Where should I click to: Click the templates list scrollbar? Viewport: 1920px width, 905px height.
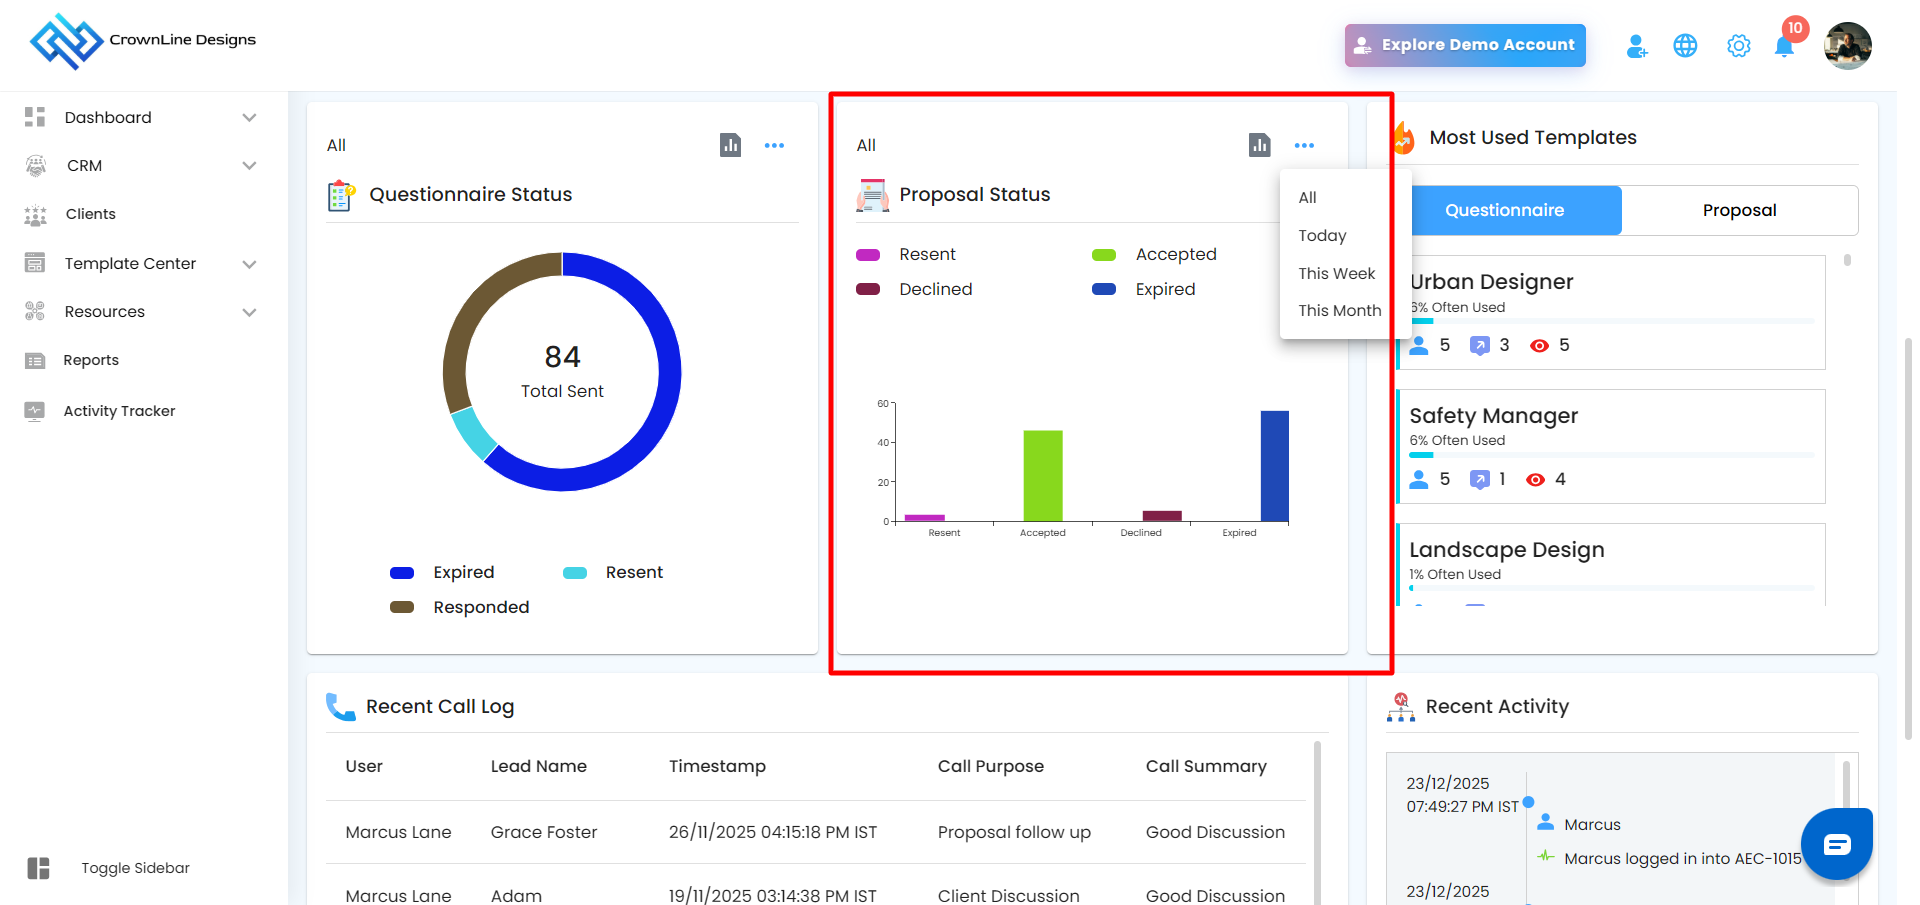pos(1847,260)
